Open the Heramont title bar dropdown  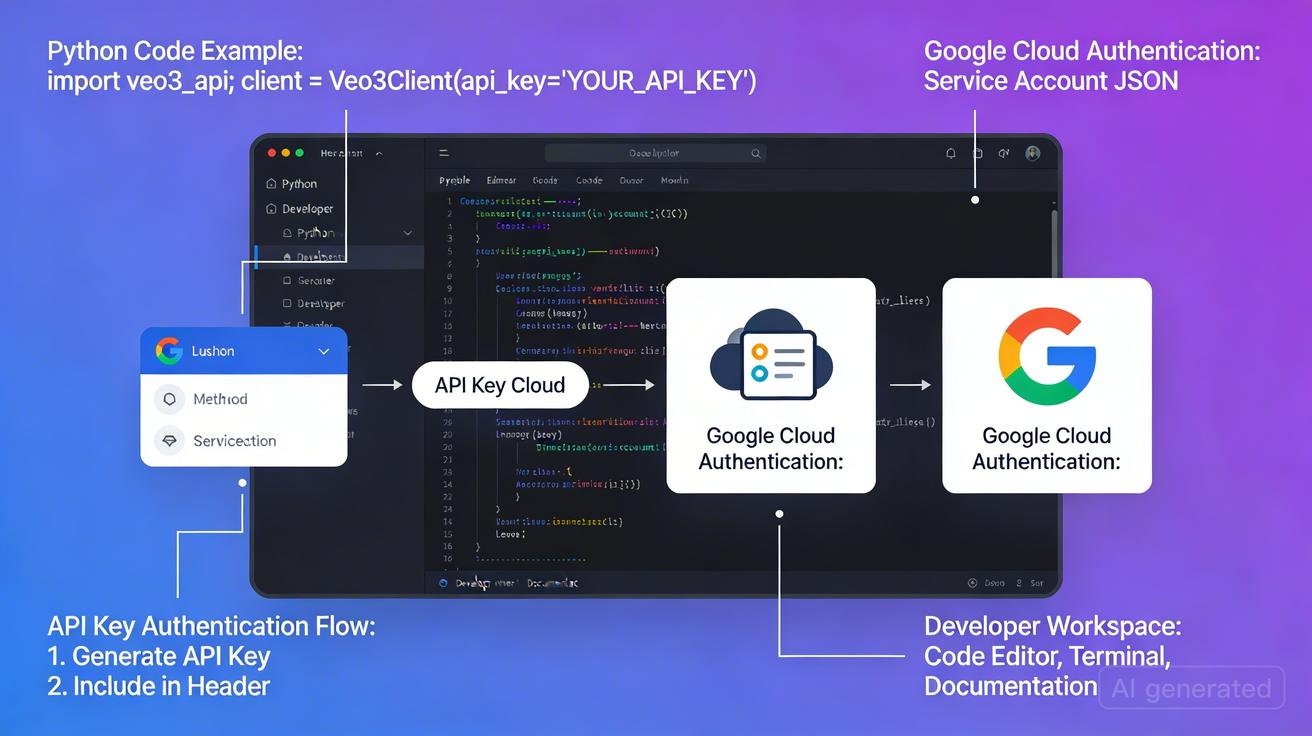pos(378,153)
